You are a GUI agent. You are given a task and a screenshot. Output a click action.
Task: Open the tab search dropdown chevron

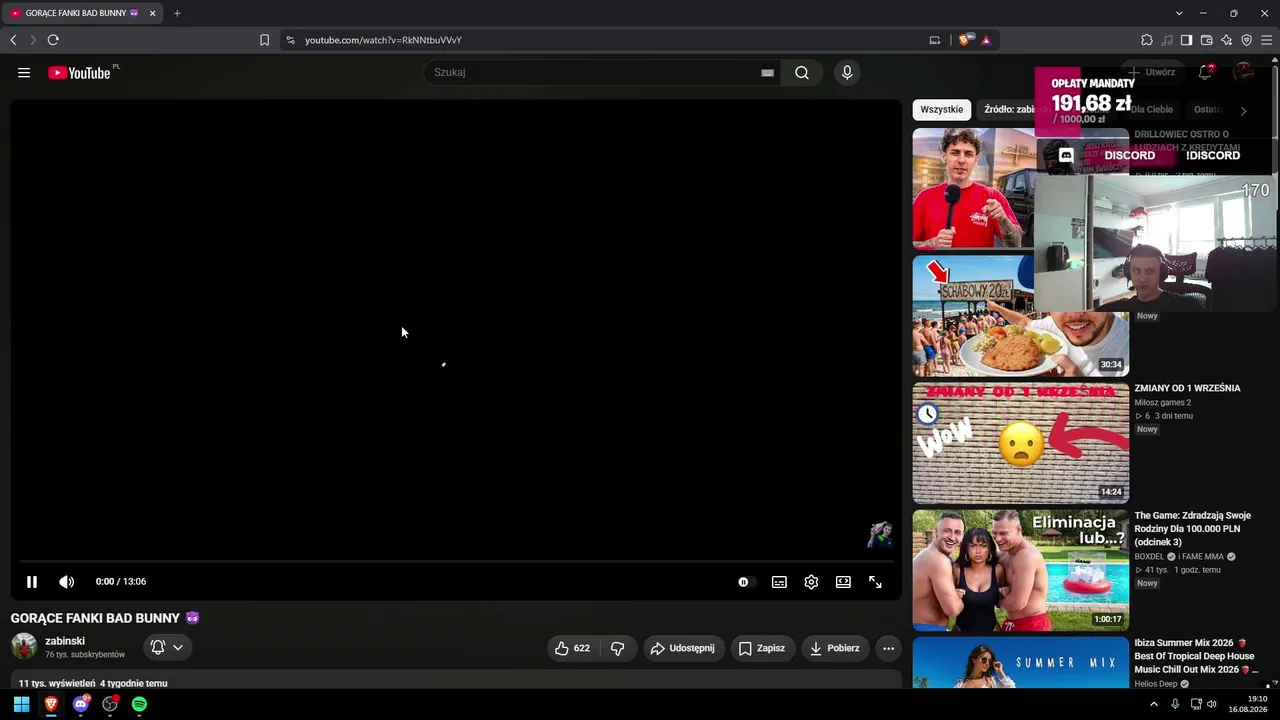tap(1179, 13)
